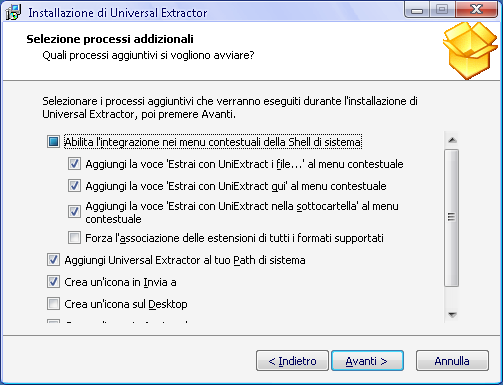Continue with the Avanti button
The width and height of the screenshot is (503, 385).
(367, 361)
